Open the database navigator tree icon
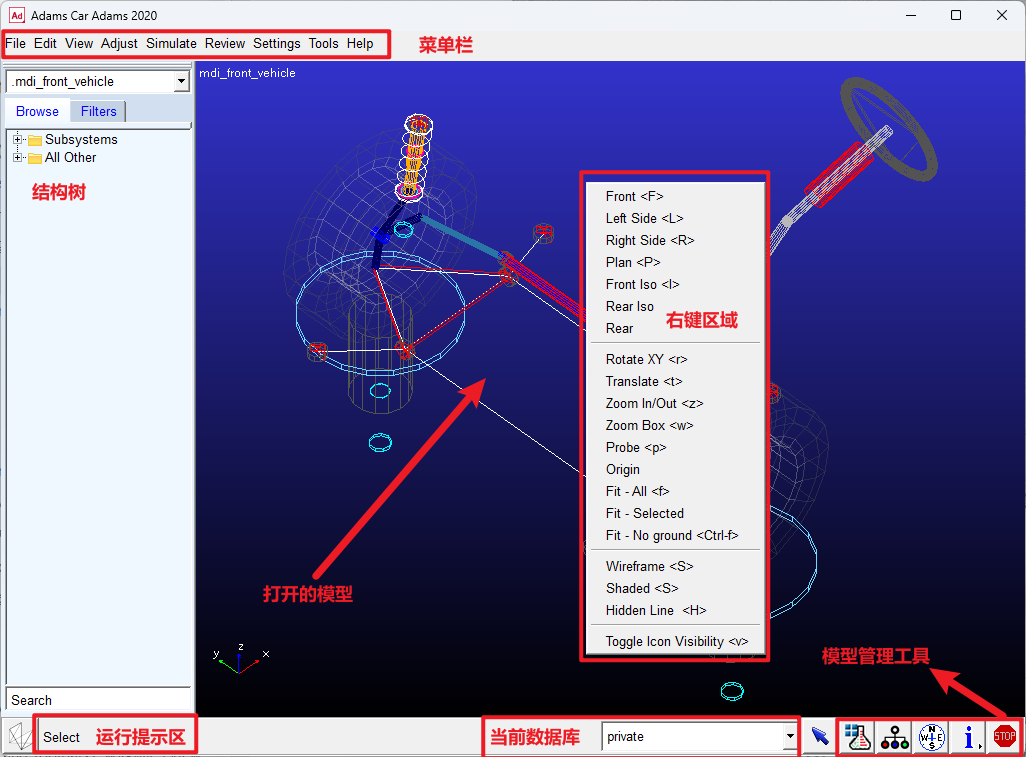Viewport: 1026px width, 757px height. [894, 737]
